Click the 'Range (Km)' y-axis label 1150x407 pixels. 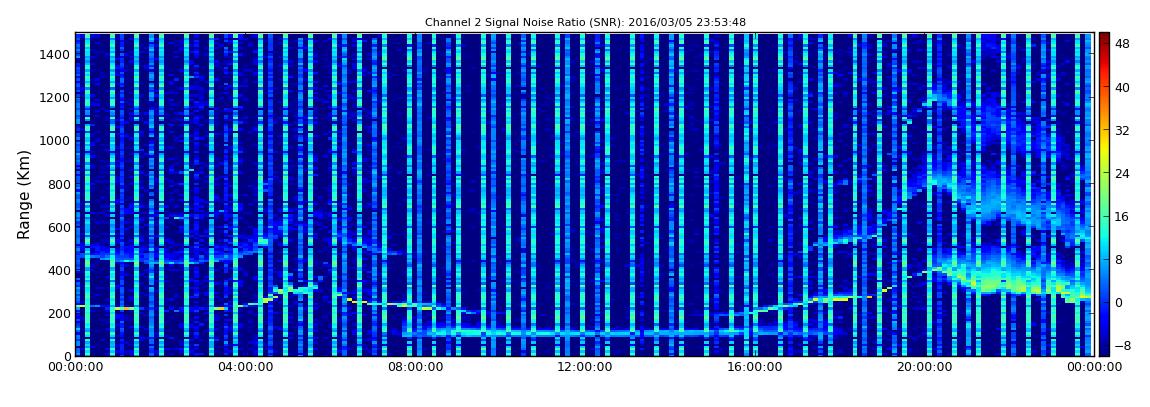point(24,194)
